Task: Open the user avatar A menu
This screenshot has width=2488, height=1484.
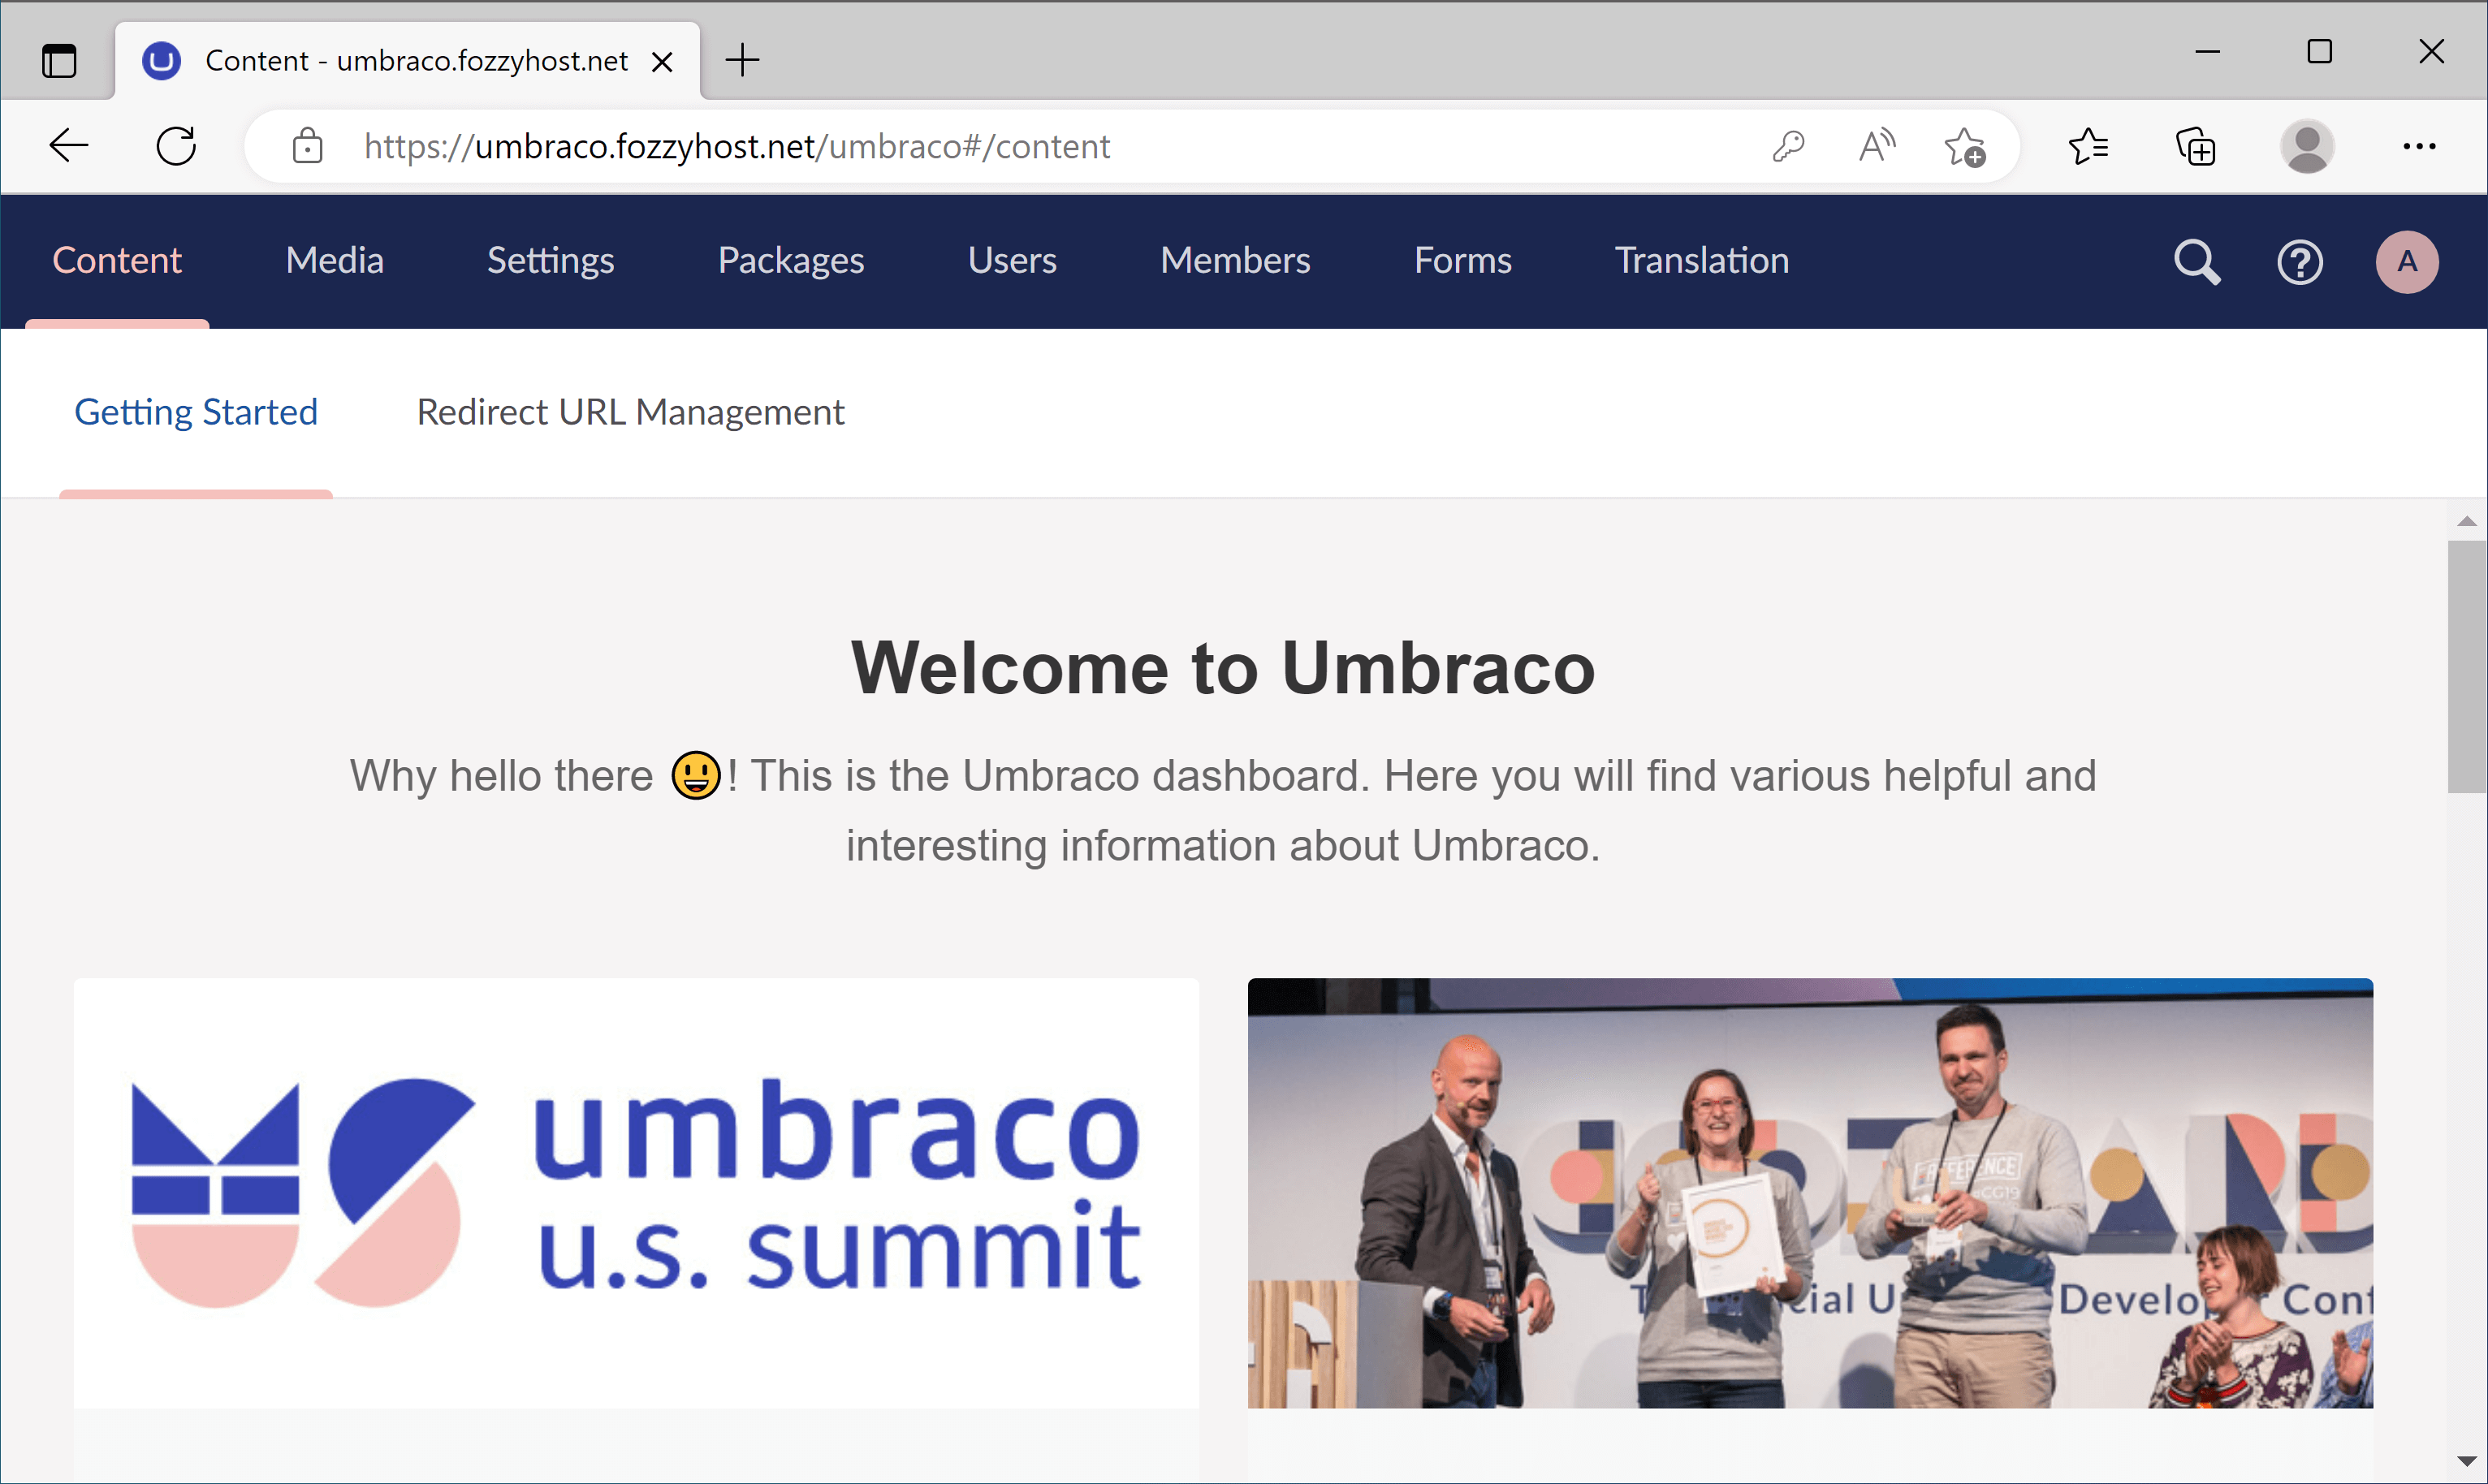Action: click(2406, 262)
